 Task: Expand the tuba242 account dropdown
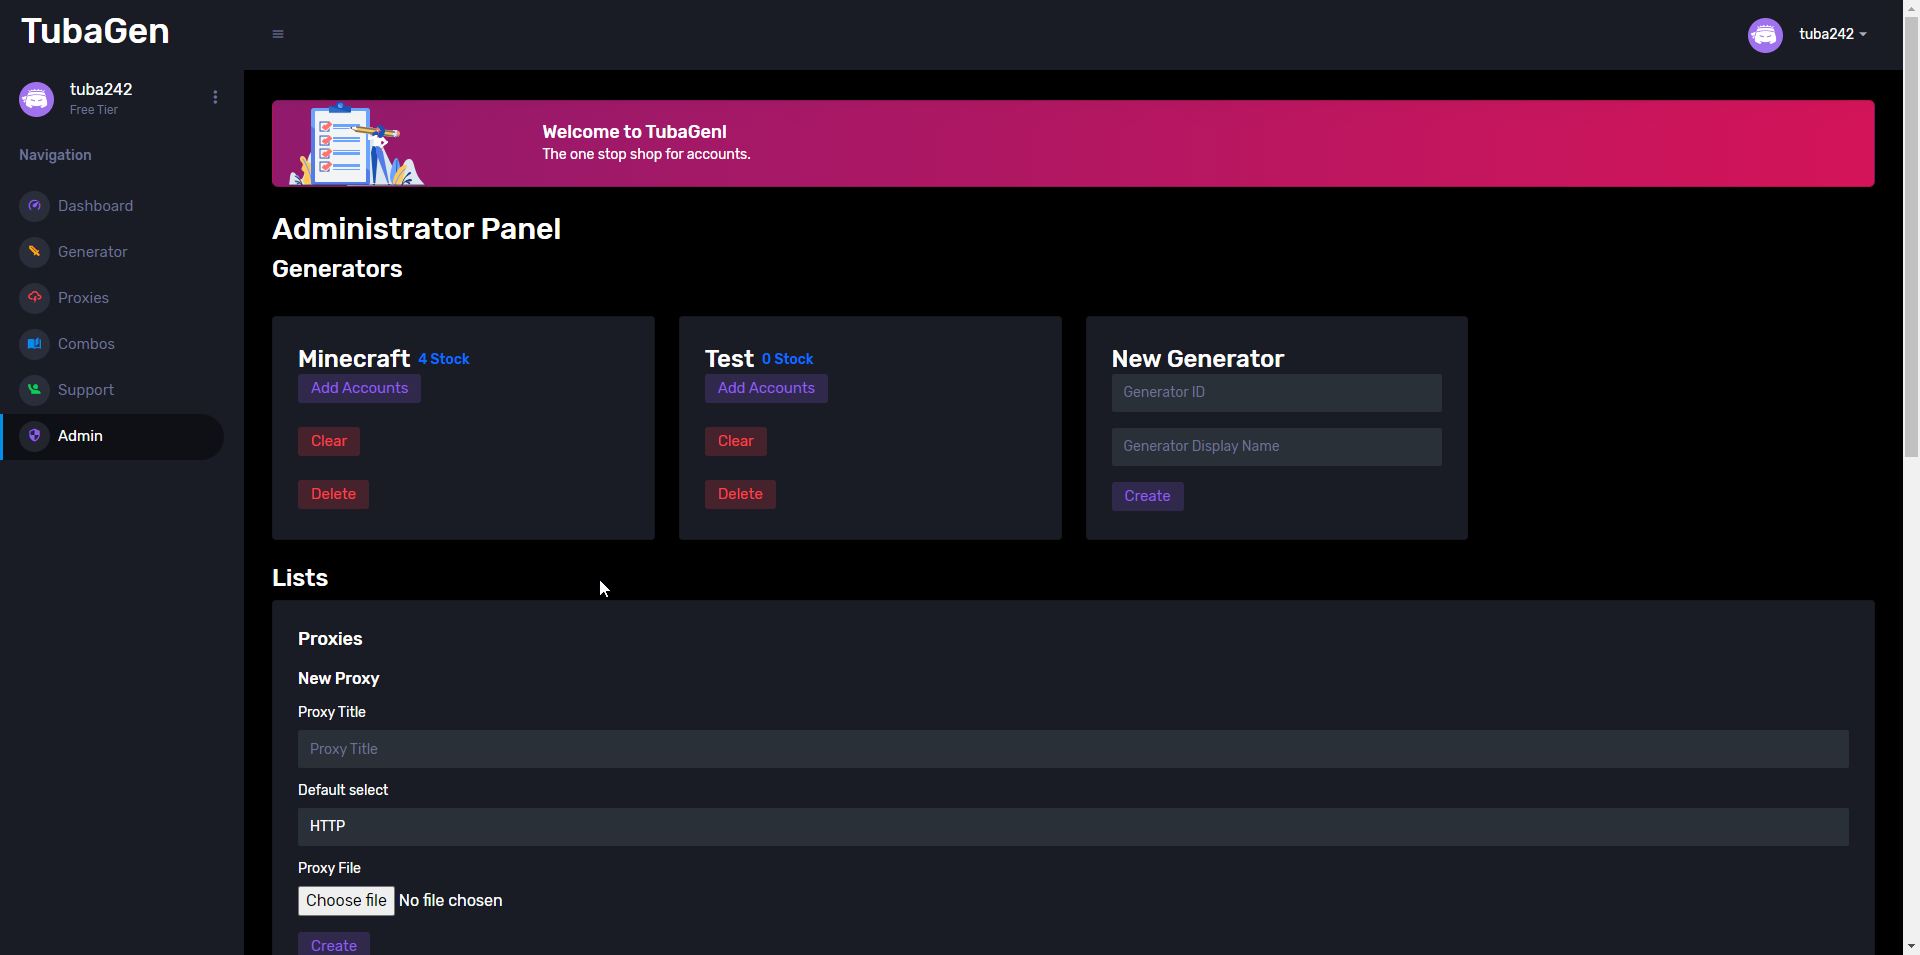click(x=1832, y=34)
